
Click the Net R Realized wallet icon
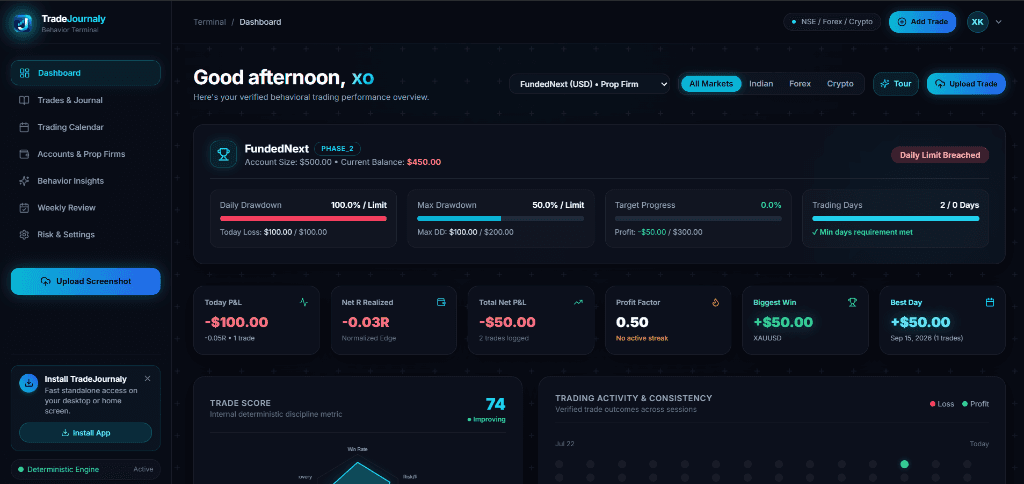point(441,302)
